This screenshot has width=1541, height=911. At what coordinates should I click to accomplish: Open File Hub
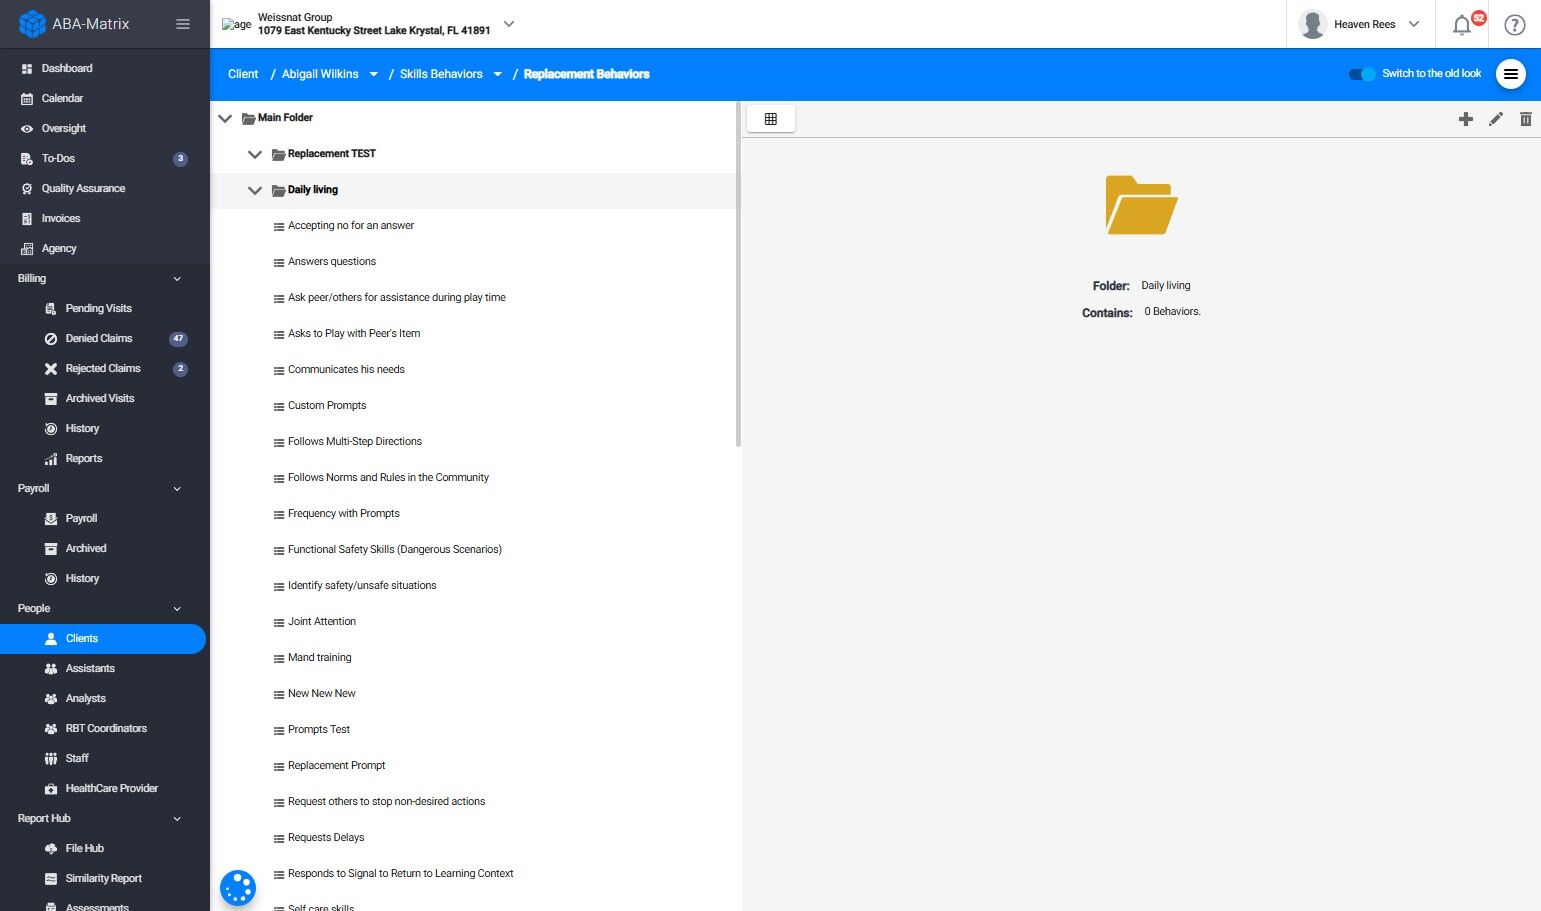tap(84, 848)
